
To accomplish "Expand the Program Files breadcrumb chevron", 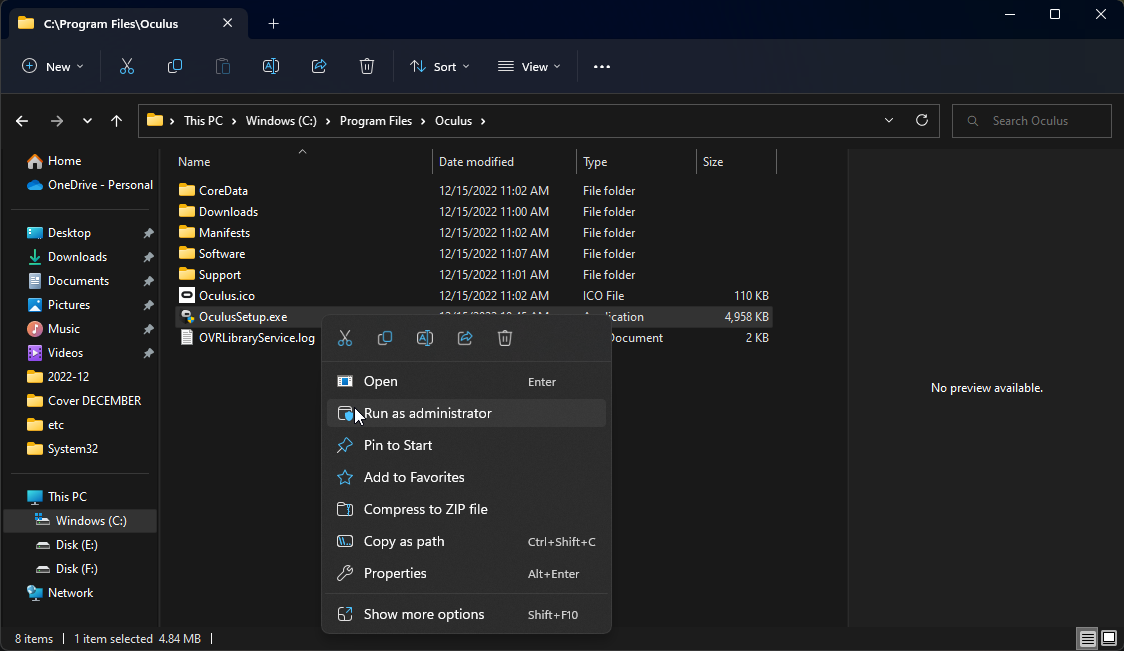I will (x=424, y=121).
